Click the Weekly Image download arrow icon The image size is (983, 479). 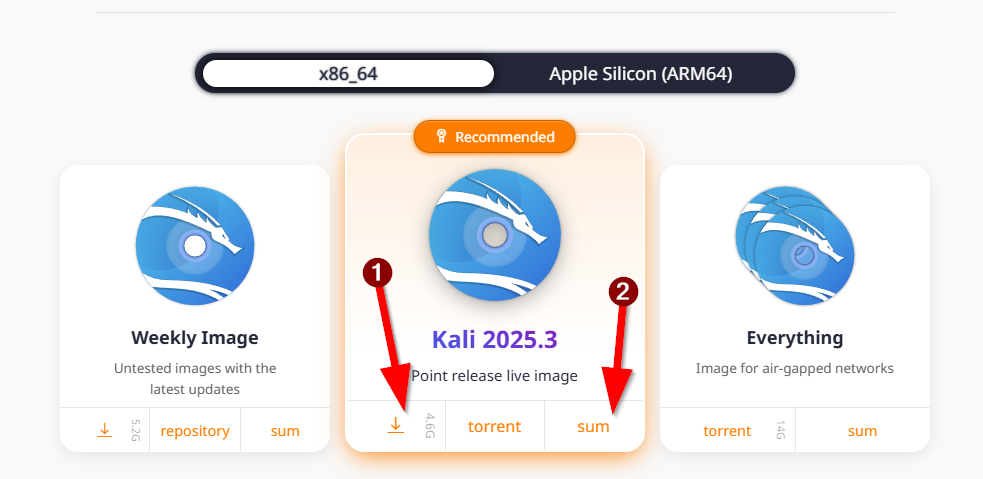tap(104, 431)
